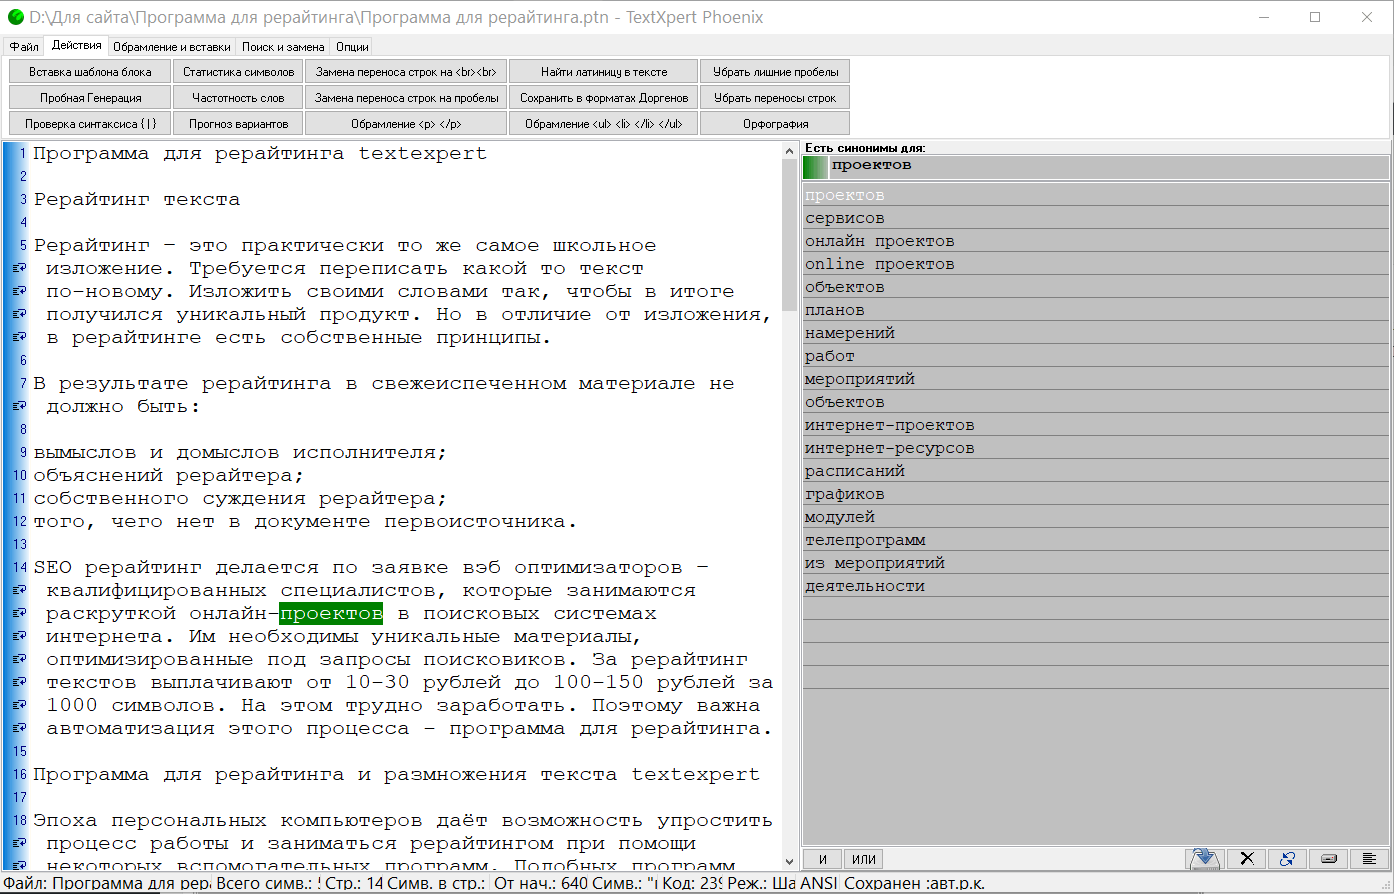Click the wrap arrow icon below line 14

point(19,591)
